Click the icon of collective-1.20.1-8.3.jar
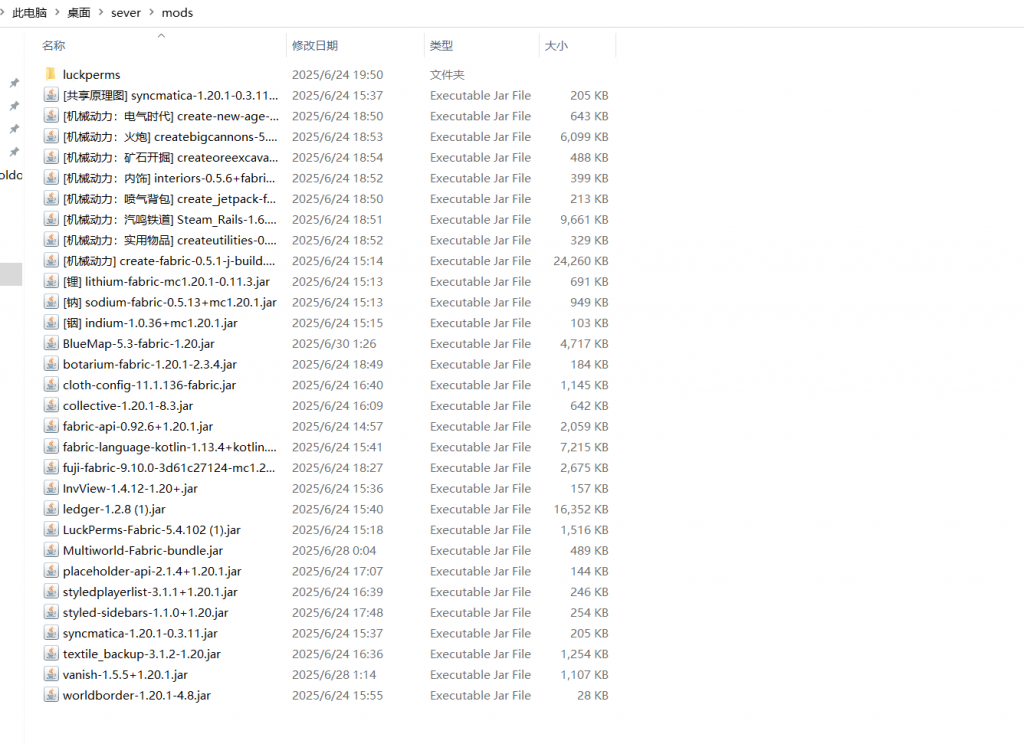This screenshot has height=744, width=1024. click(x=51, y=405)
